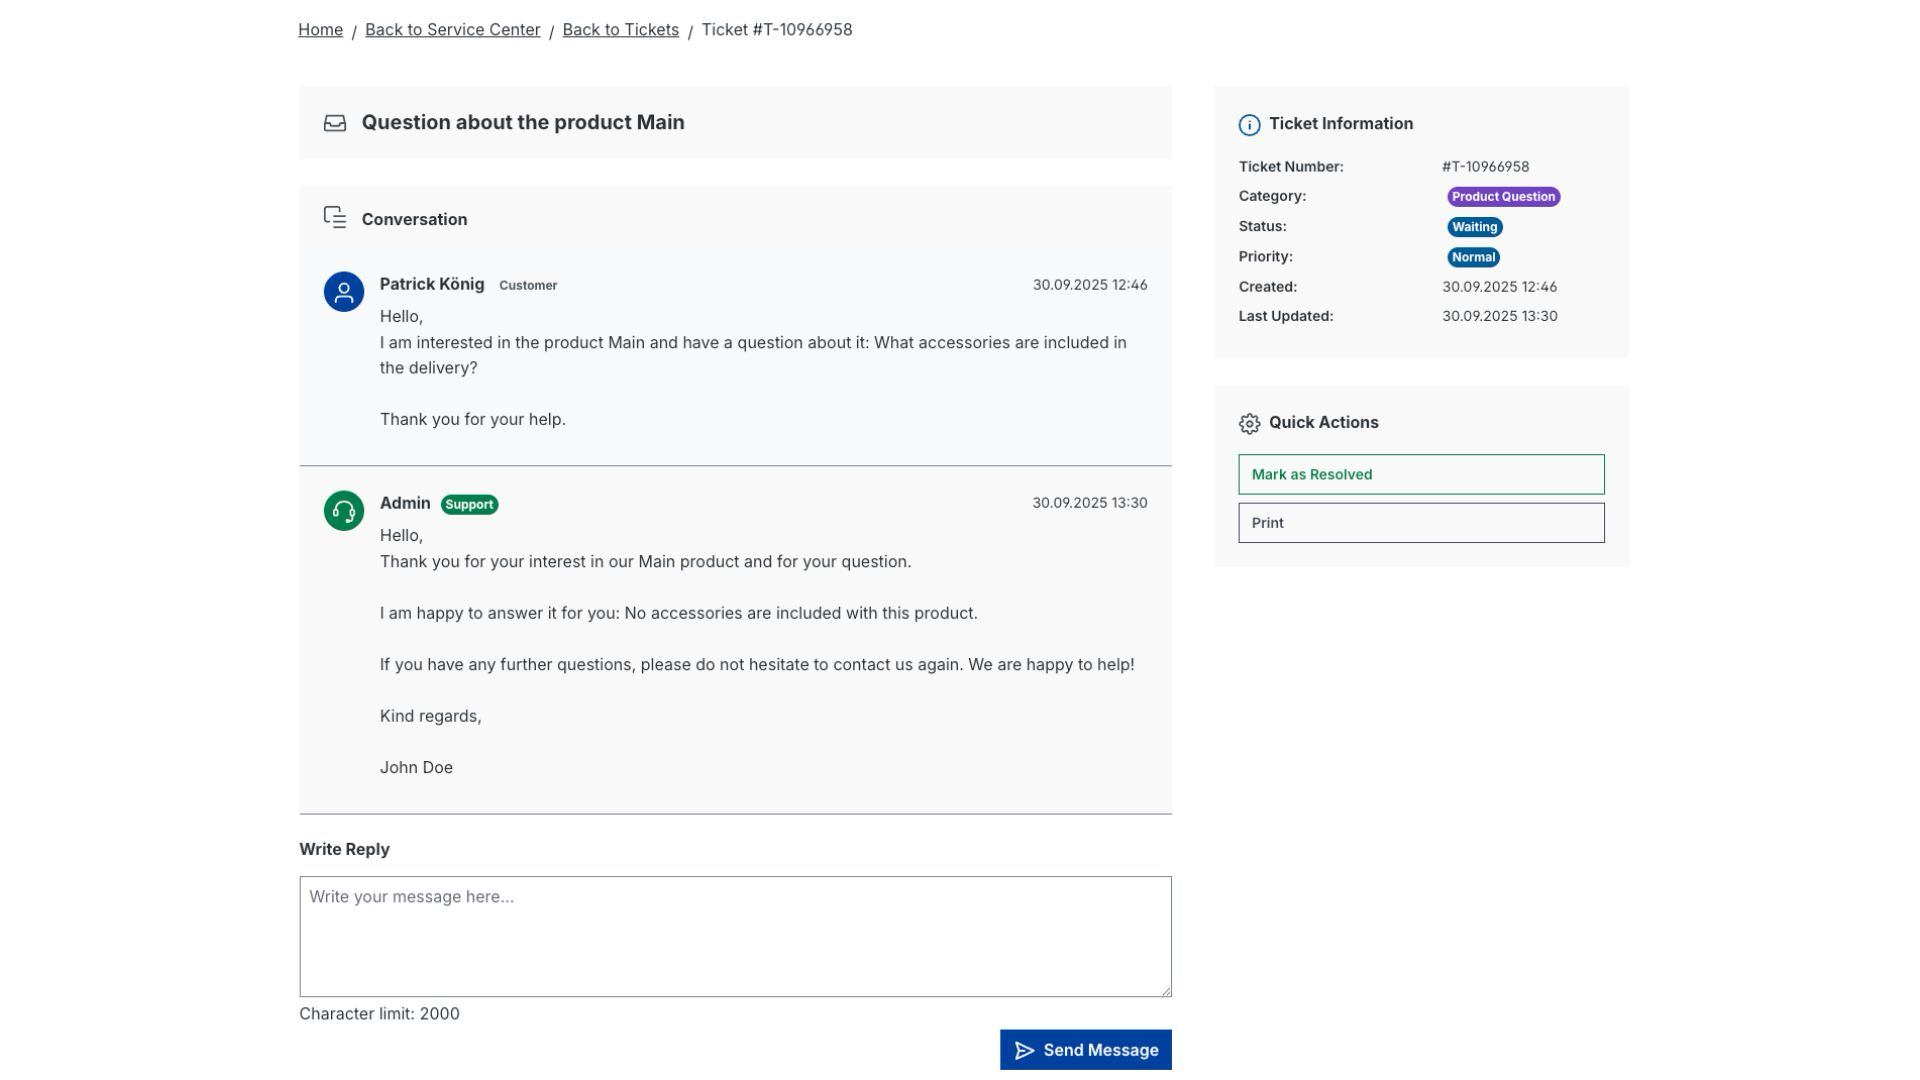The image size is (1920, 1080).
Task: Focus the Write Reply message textbox
Action: 735,936
